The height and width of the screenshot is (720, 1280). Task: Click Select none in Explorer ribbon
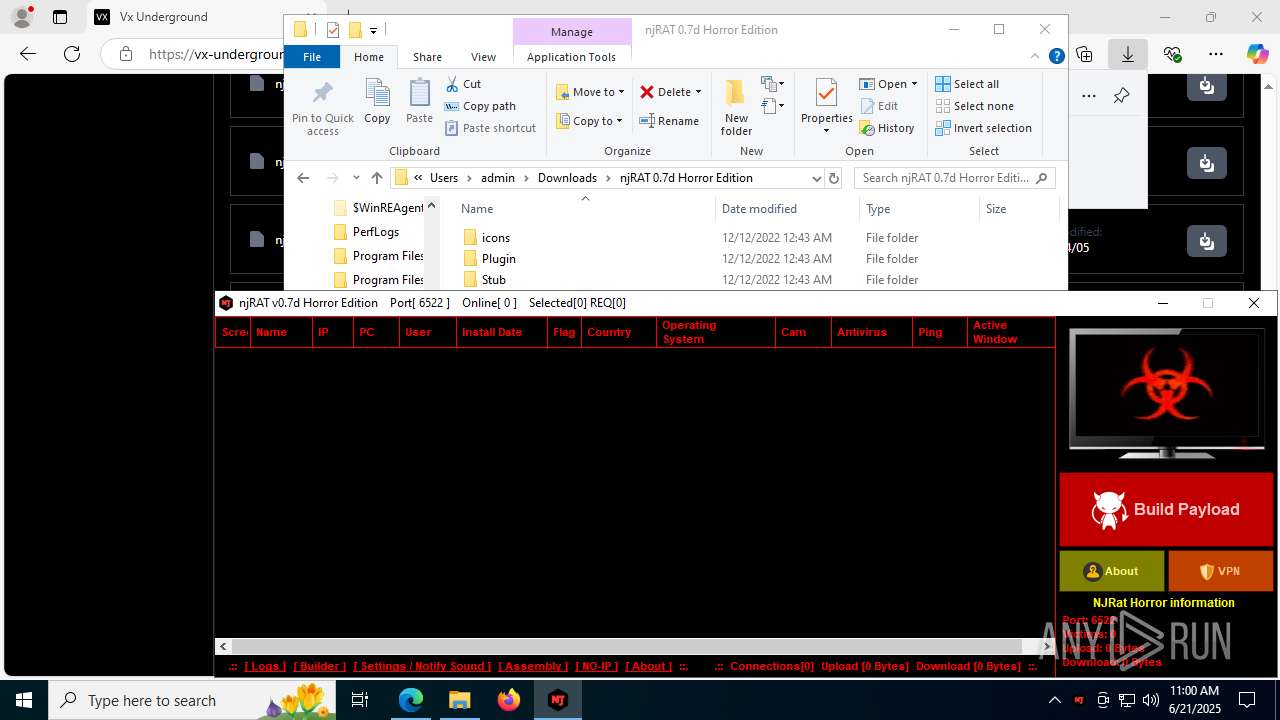click(974, 106)
